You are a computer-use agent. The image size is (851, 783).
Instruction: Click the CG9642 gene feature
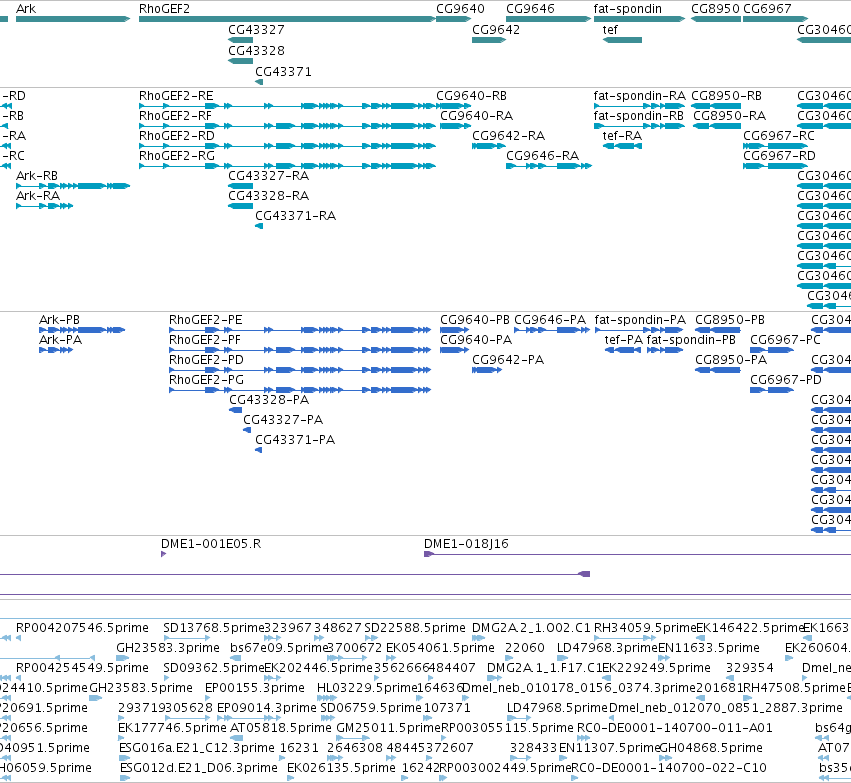(489, 40)
